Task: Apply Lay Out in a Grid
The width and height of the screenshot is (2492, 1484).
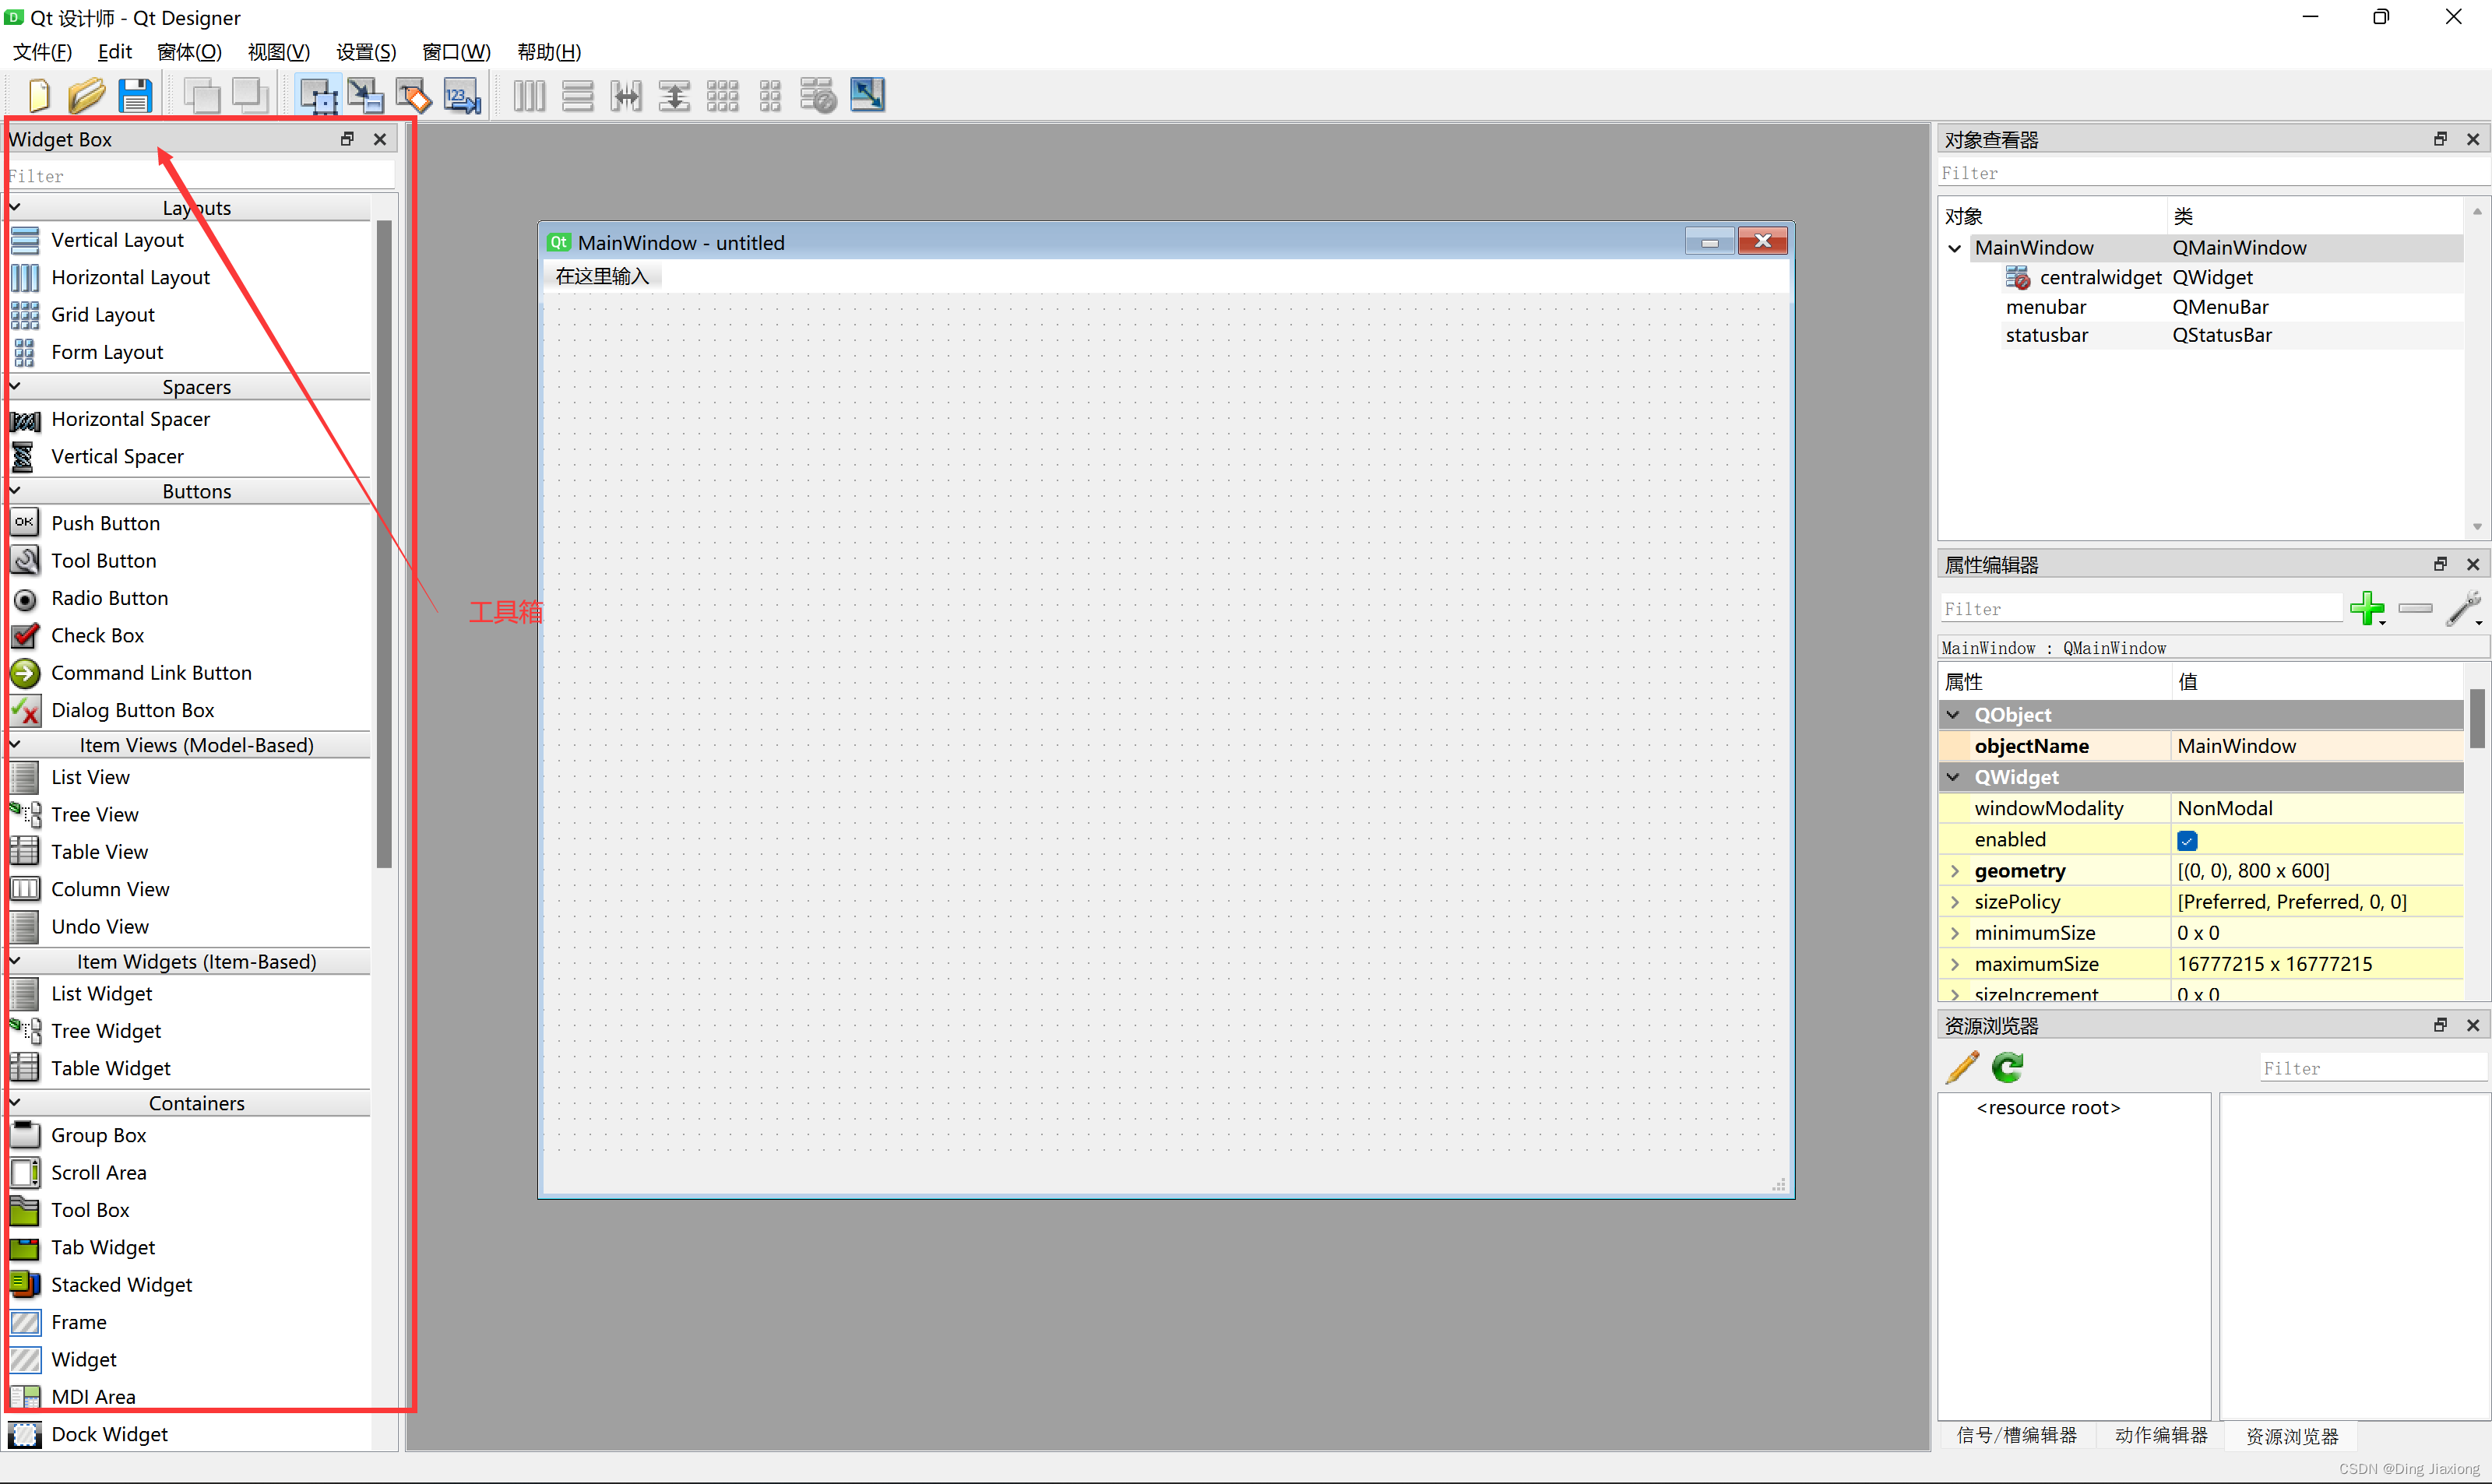Action: click(x=722, y=96)
